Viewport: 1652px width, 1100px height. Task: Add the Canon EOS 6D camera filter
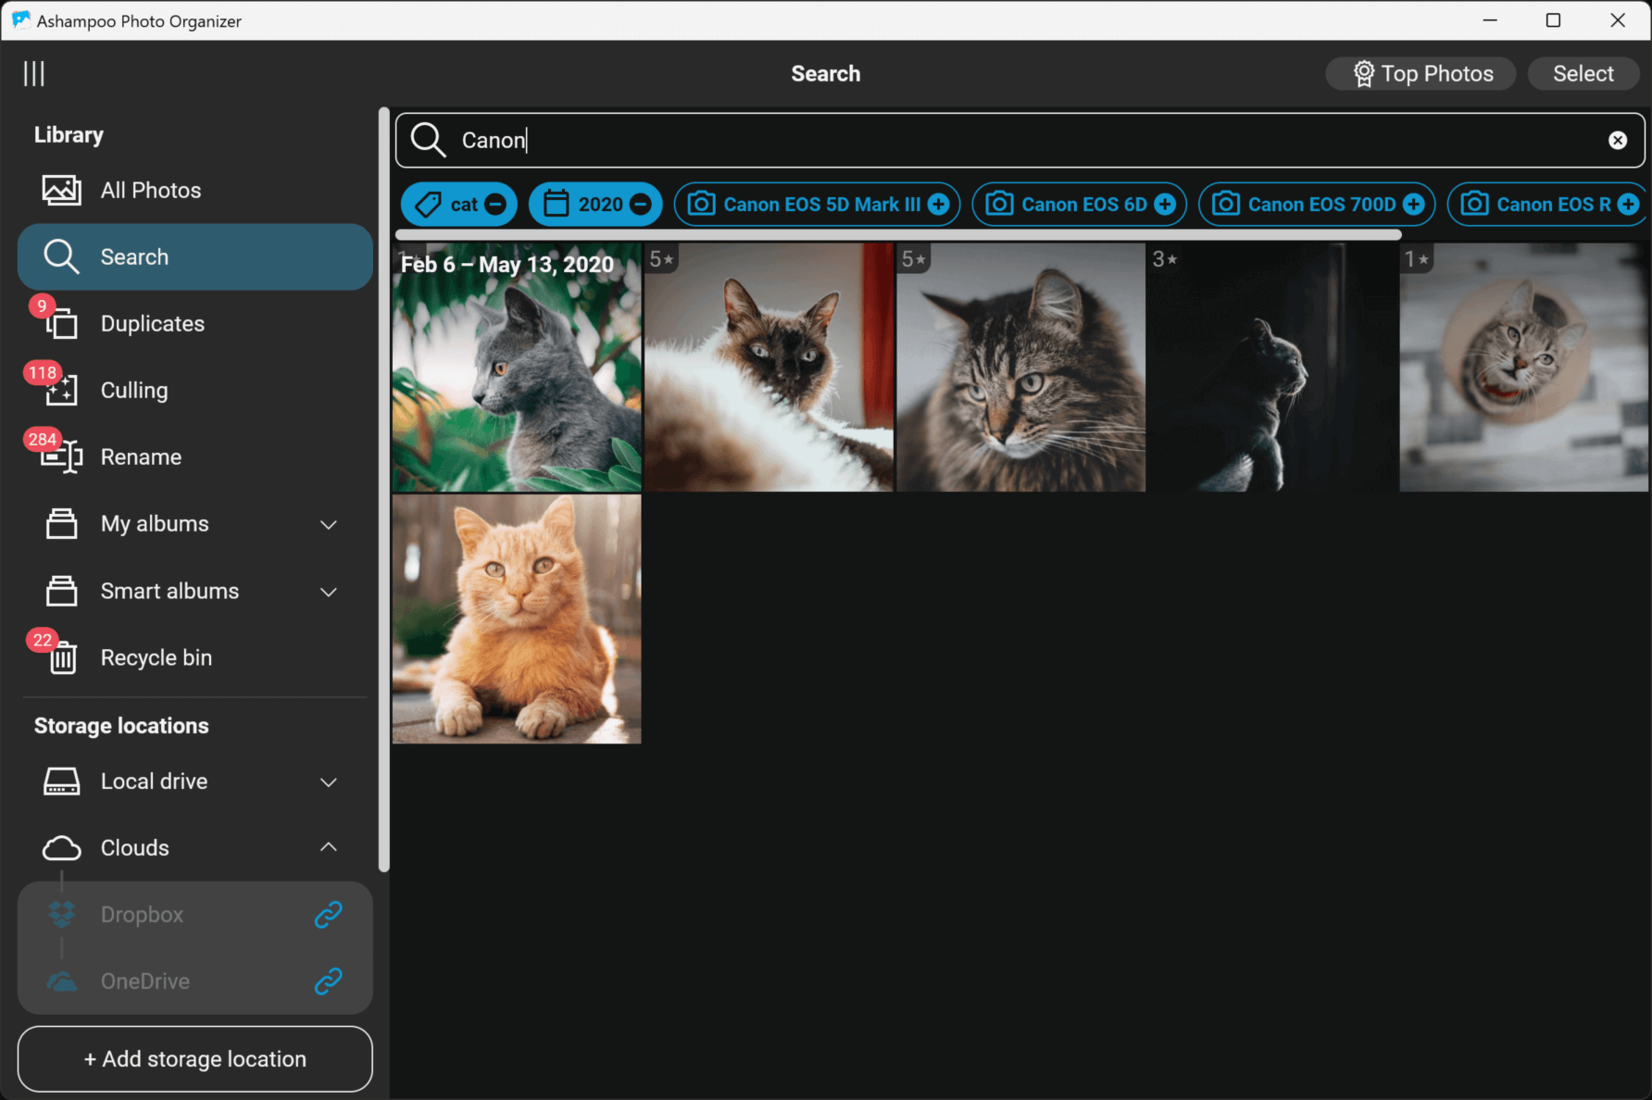1163,204
